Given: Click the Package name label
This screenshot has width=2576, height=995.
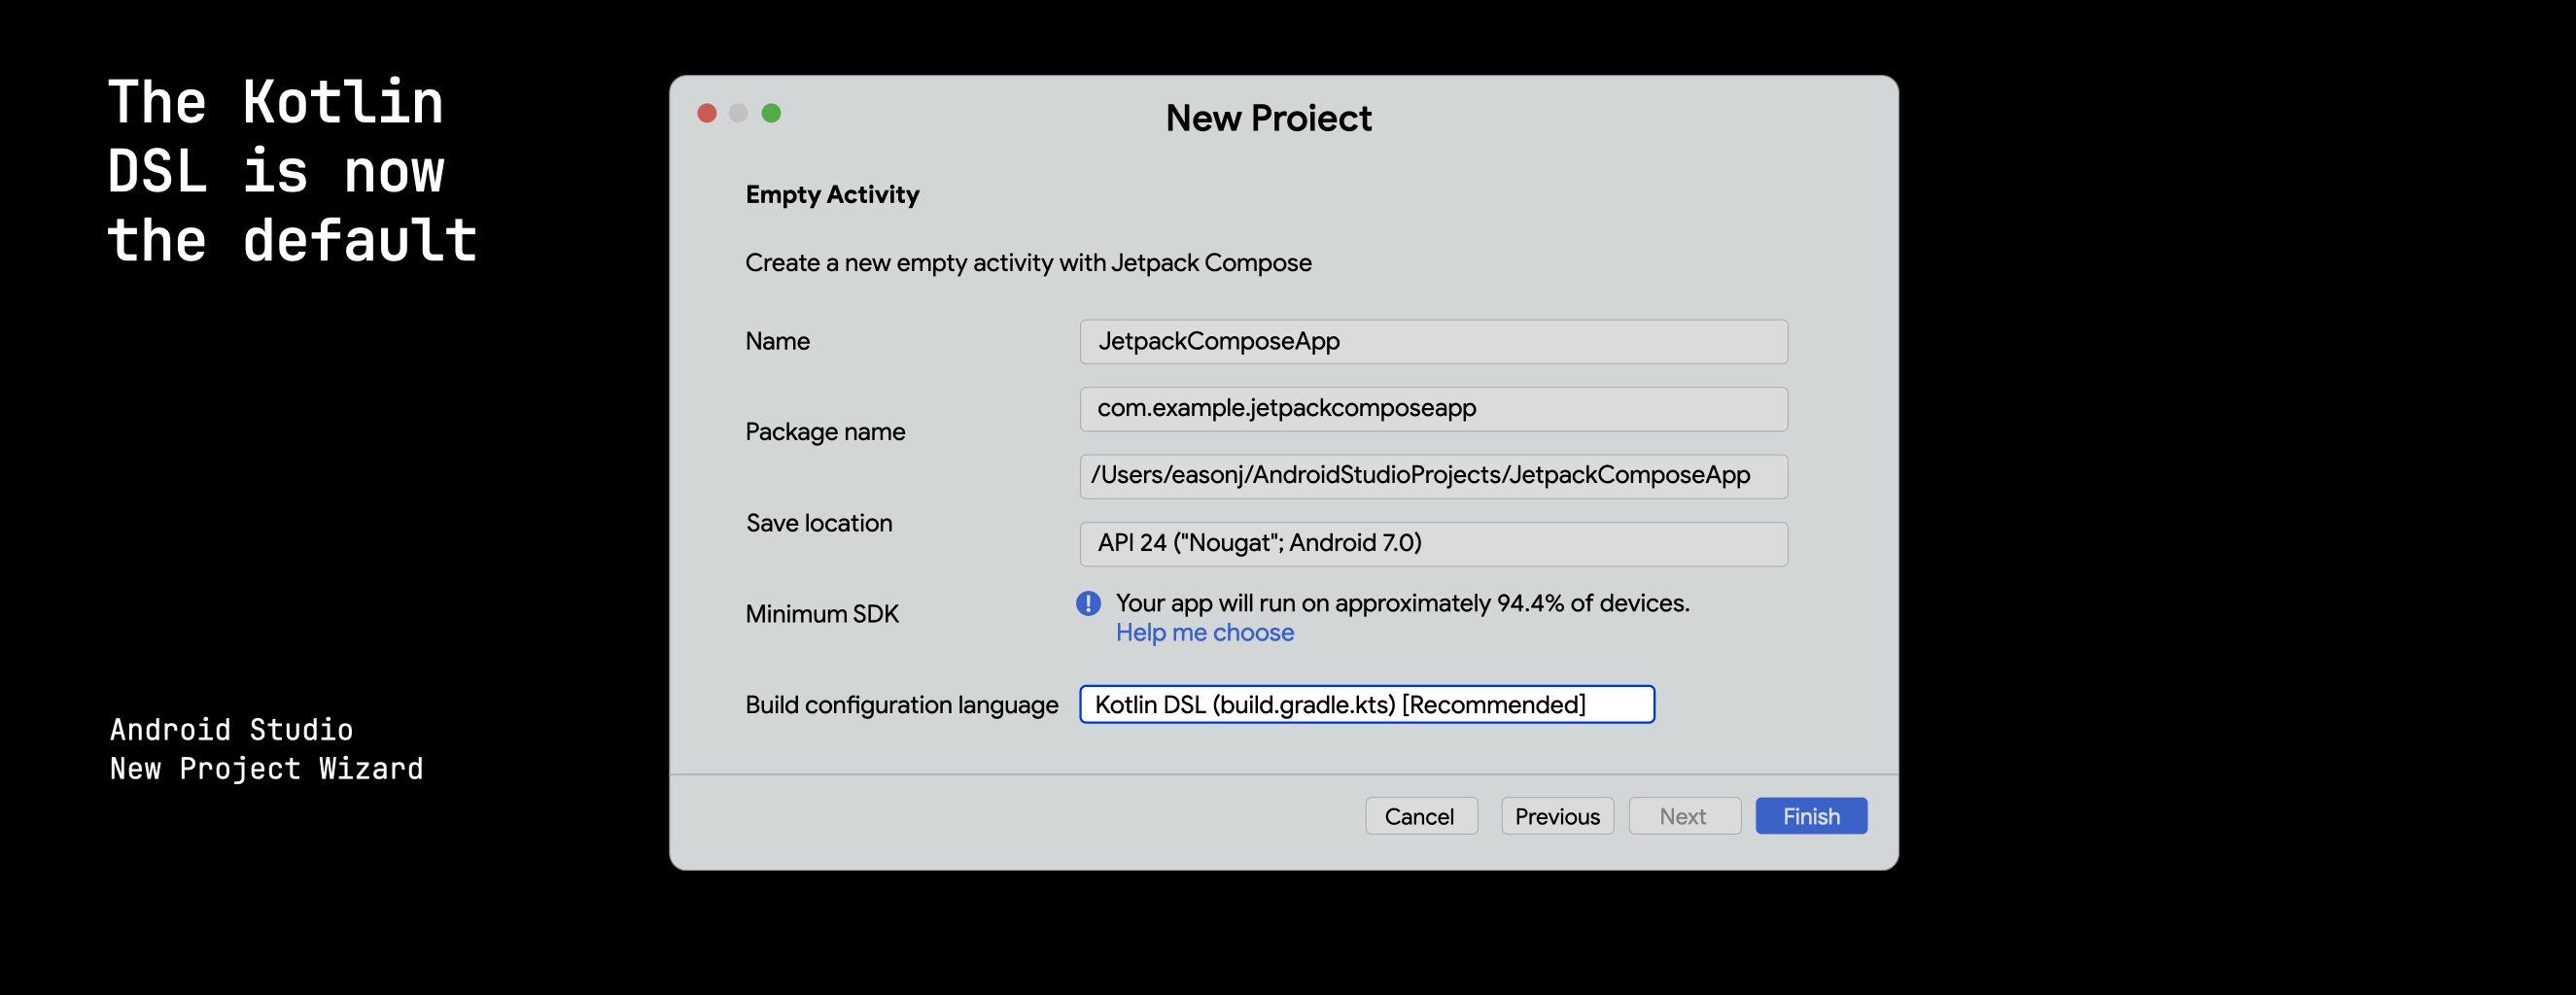Looking at the screenshot, I should (x=825, y=432).
